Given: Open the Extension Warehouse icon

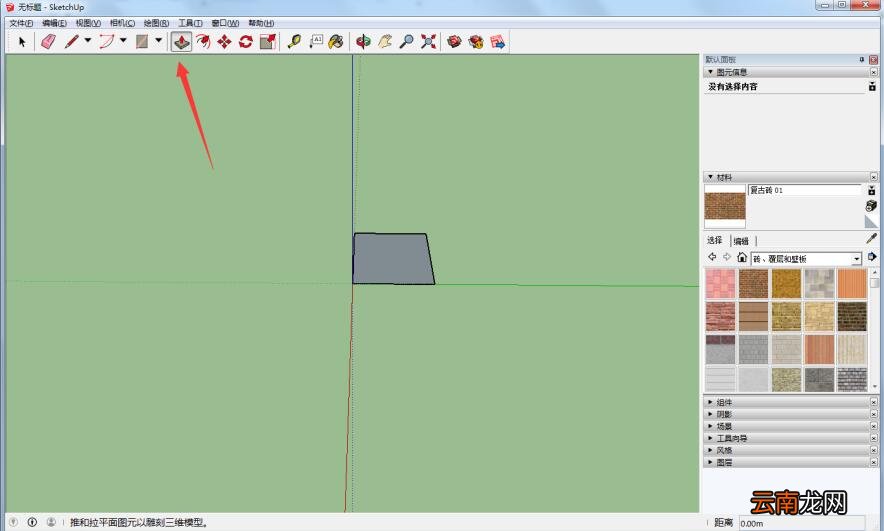Looking at the screenshot, I should point(476,42).
